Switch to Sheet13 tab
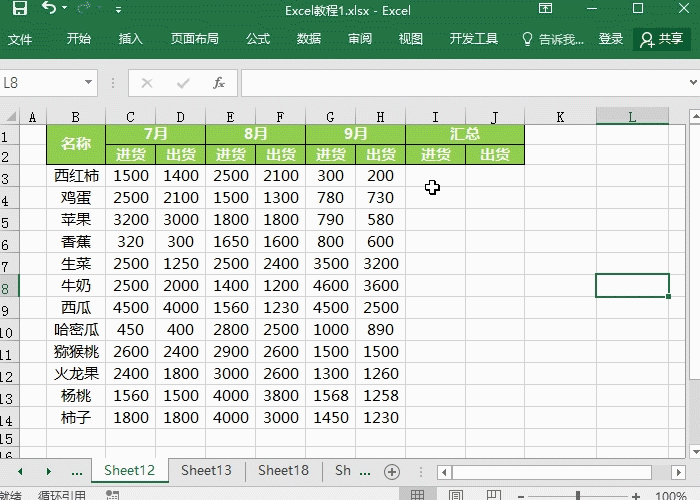700x500 pixels. pos(206,471)
